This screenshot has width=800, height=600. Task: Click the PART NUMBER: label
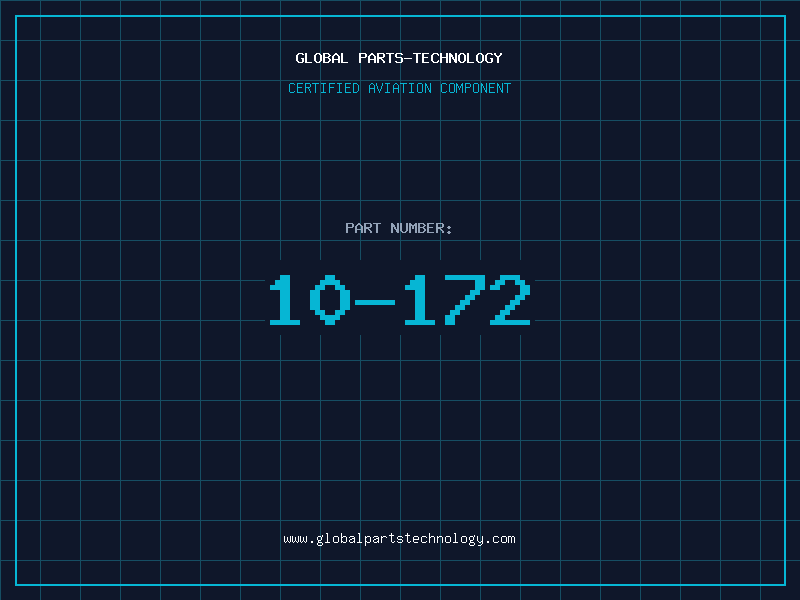point(399,228)
